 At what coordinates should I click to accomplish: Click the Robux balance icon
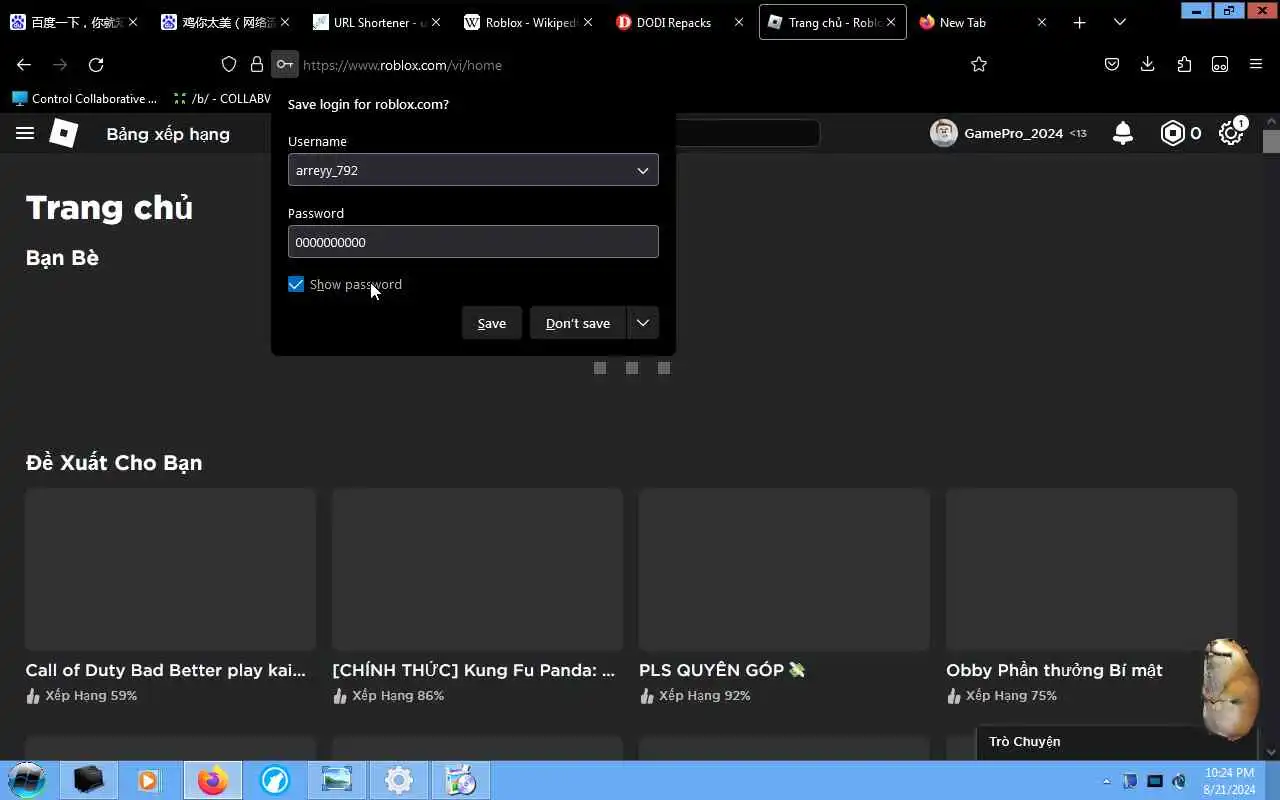coord(1172,133)
